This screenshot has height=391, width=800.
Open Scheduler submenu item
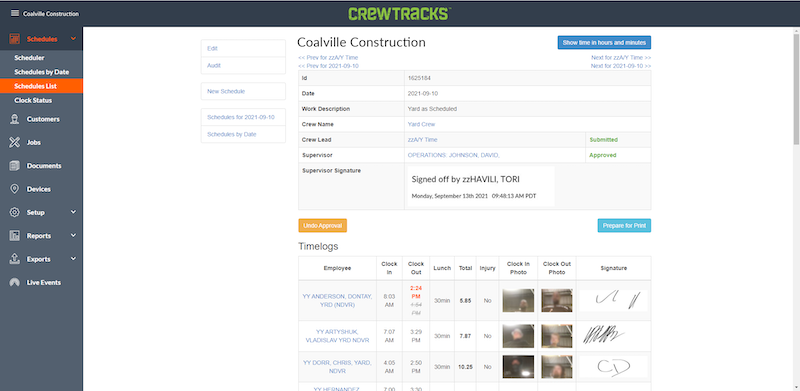pos(29,58)
